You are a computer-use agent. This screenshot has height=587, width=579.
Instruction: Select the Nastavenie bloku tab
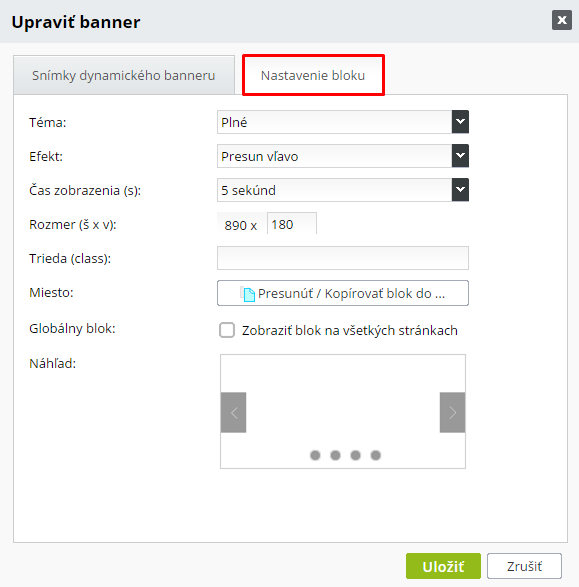click(313, 75)
